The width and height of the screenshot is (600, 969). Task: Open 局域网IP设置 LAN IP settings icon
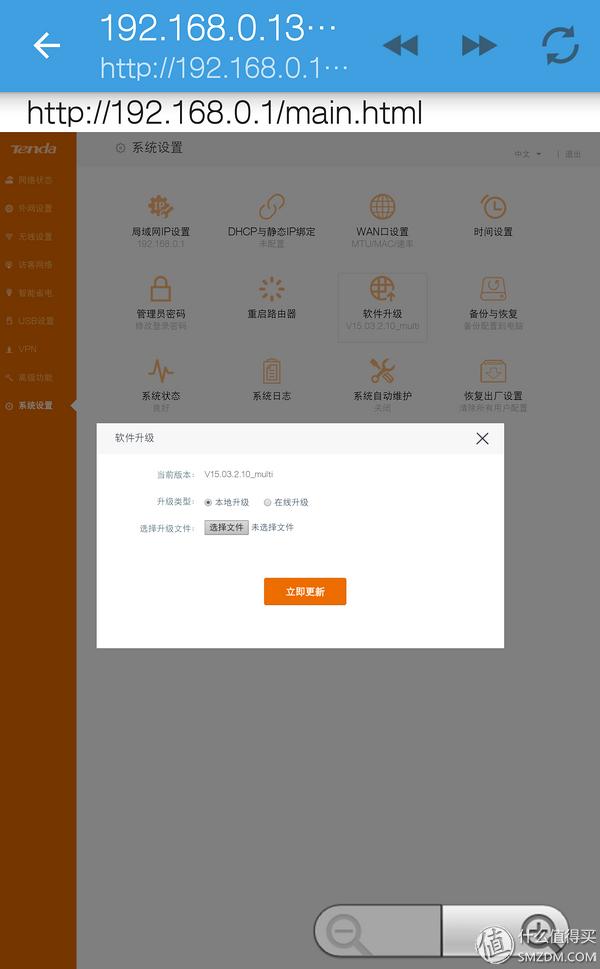161,207
